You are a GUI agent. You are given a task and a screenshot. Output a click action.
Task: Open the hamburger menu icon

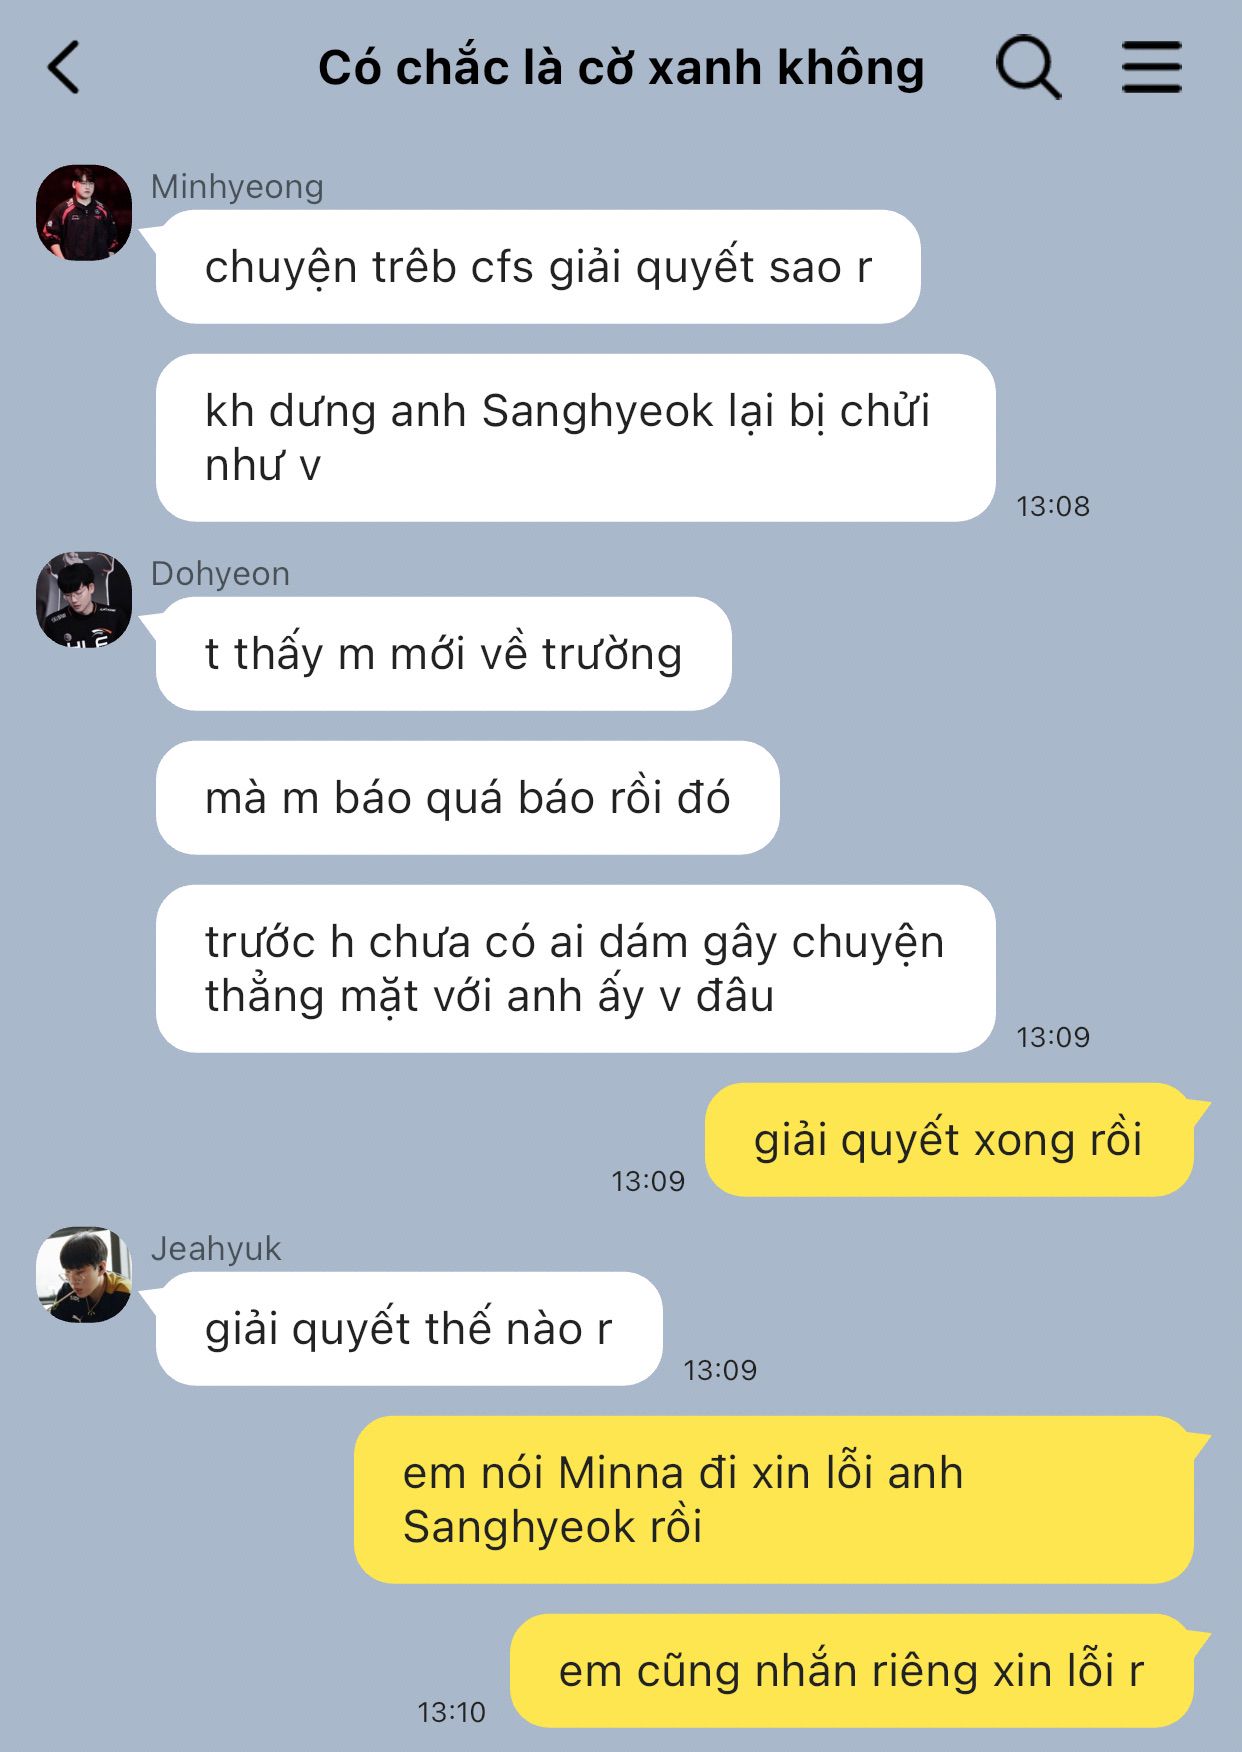tap(1151, 68)
